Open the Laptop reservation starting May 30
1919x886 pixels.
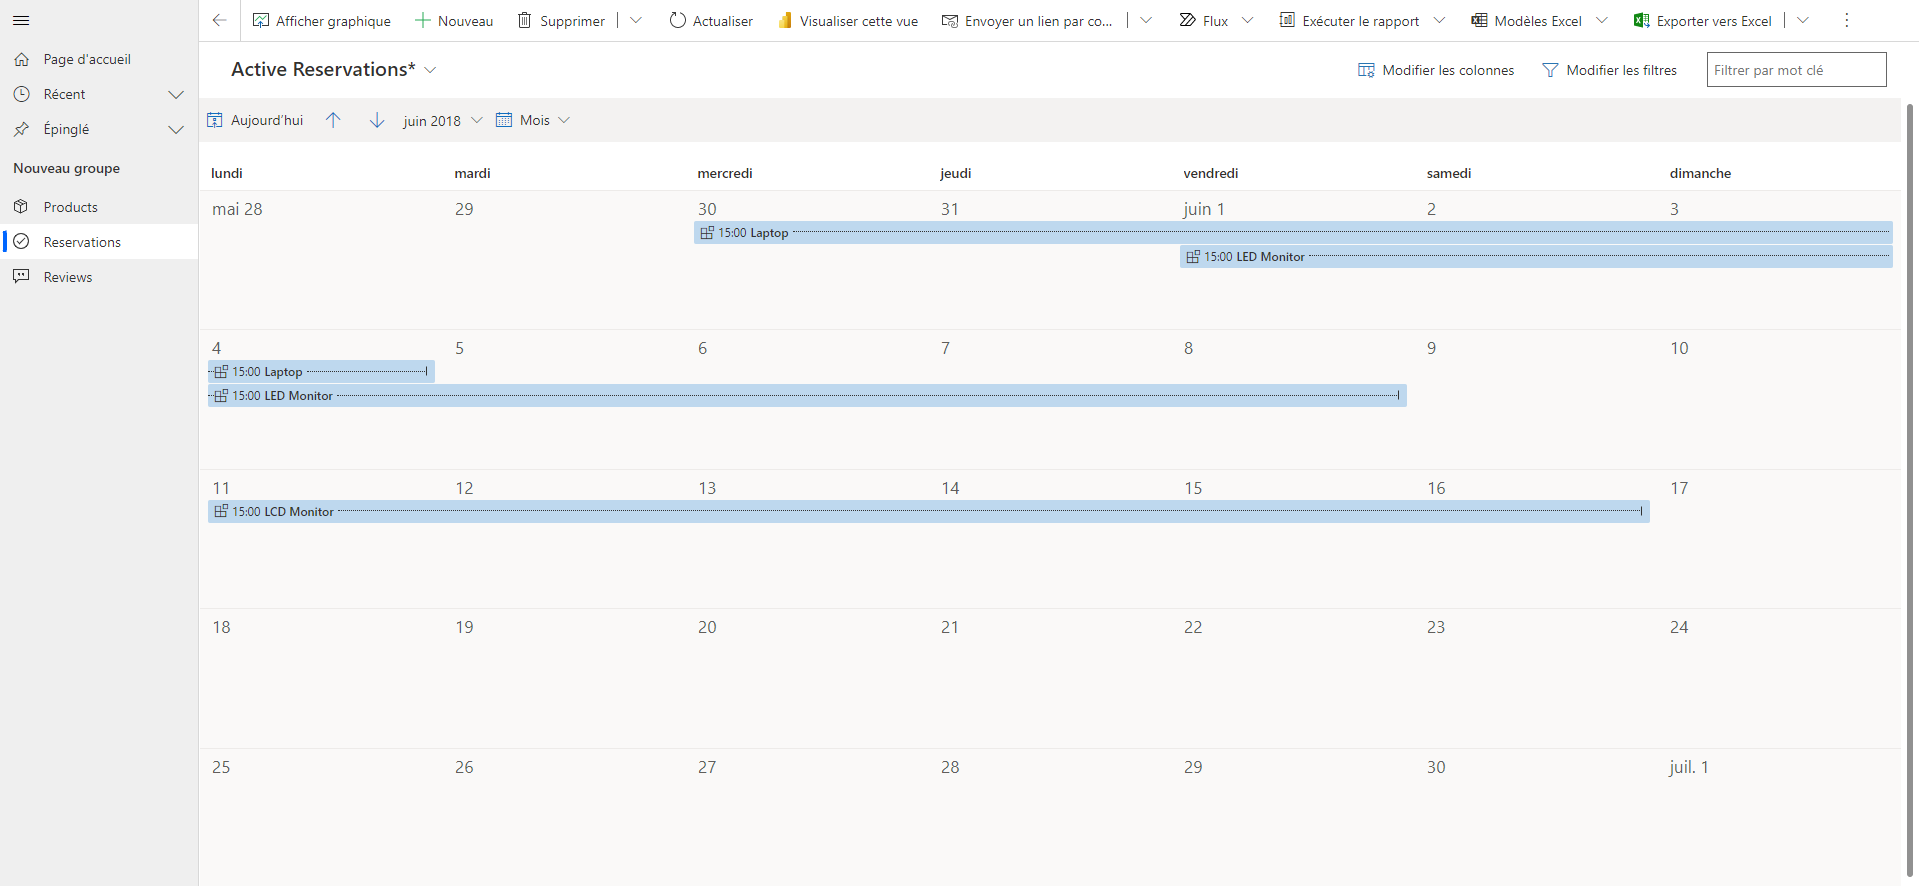point(1293,233)
